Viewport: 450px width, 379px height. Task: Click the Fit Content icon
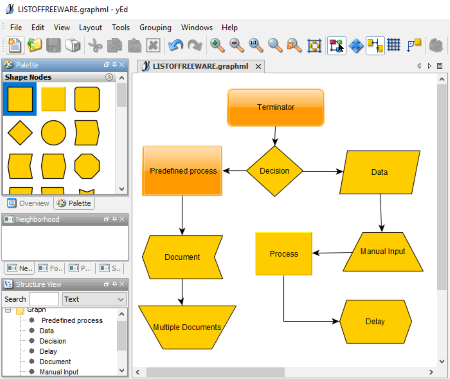[314, 45]
